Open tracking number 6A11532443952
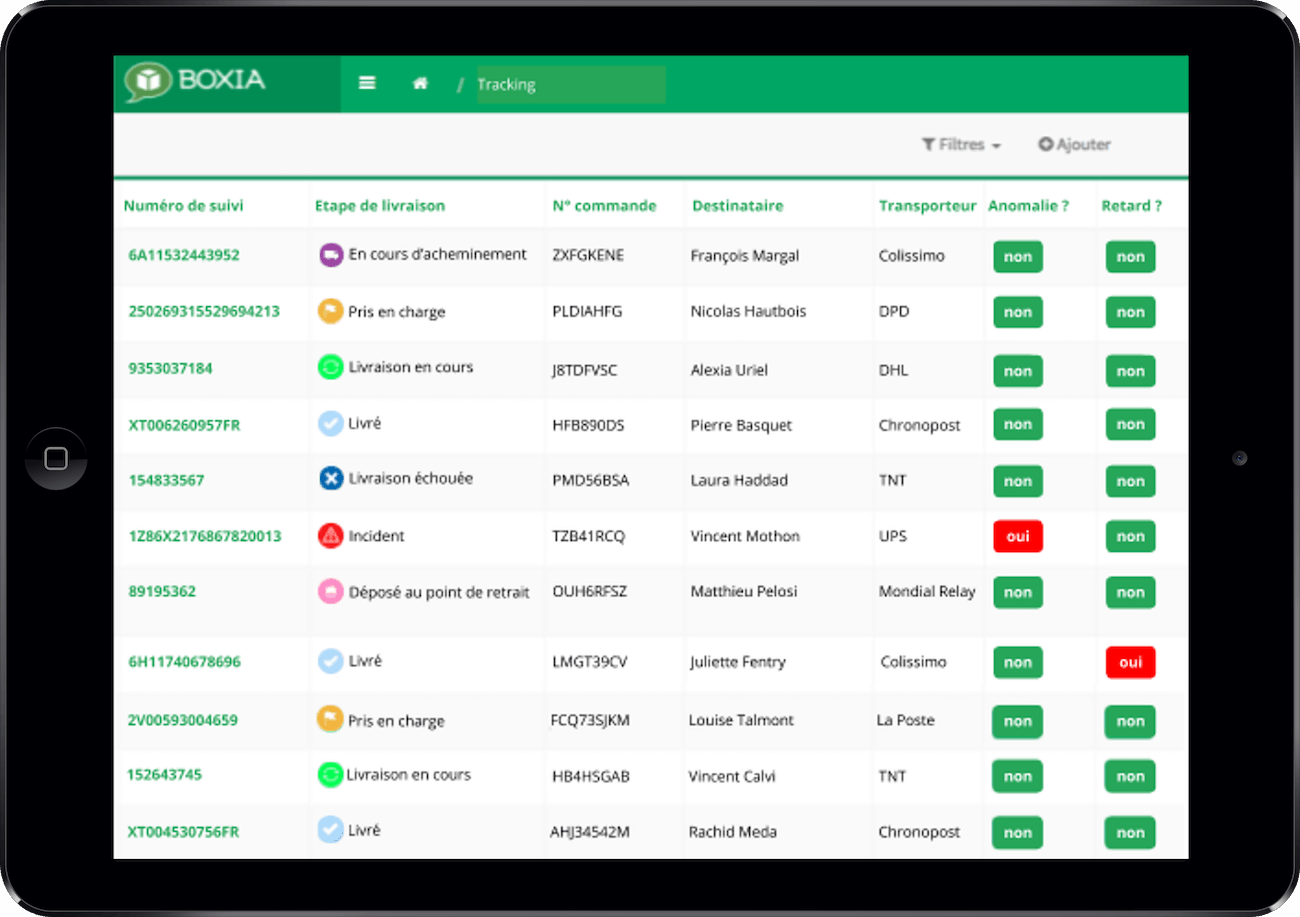Image resolution: width=1300 pixels, height=917 pixels. 184,255
